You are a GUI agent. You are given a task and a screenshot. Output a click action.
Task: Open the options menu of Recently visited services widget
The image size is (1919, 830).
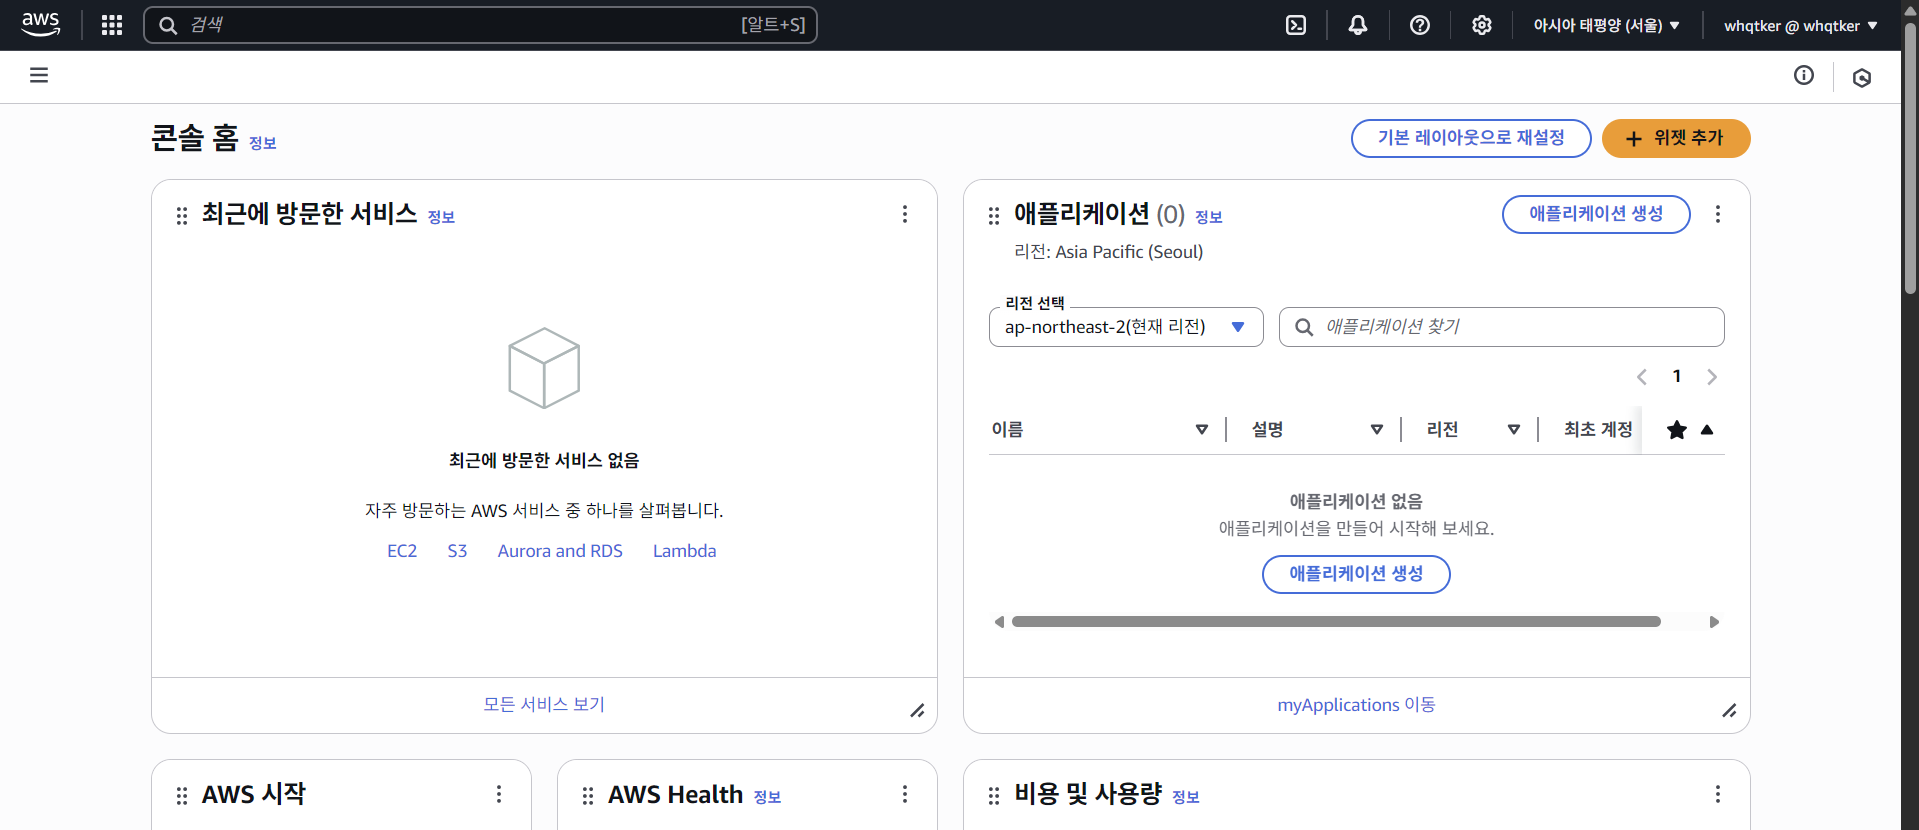pyautogui.click(x=905, y=214)
